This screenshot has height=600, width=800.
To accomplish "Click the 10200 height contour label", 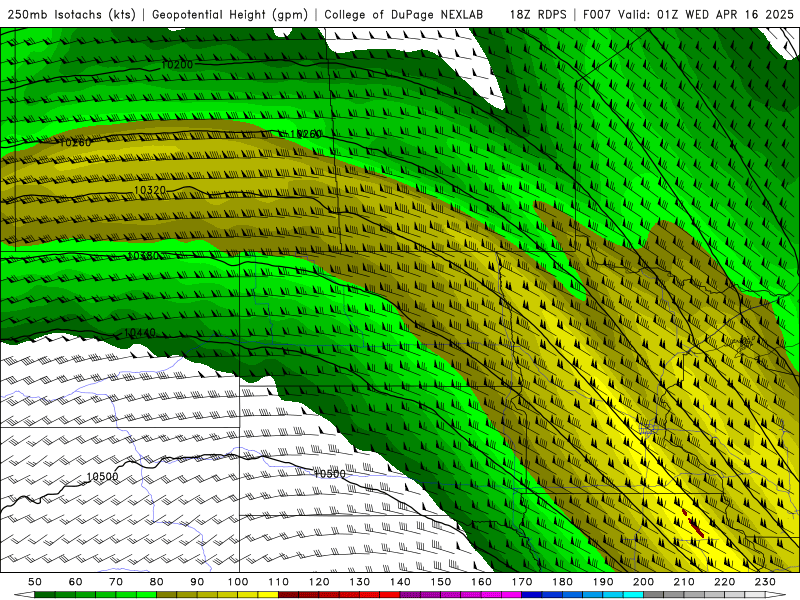I will point(177,65).
